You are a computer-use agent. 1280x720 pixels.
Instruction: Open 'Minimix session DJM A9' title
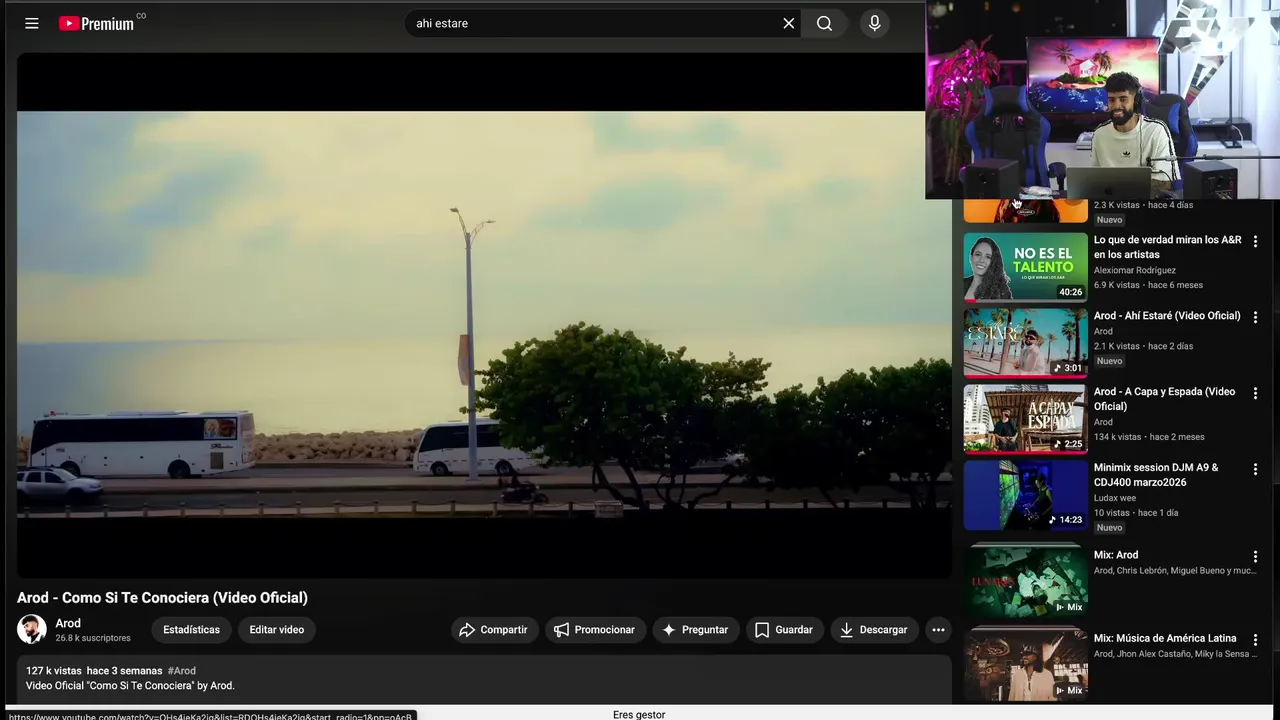1156,475
